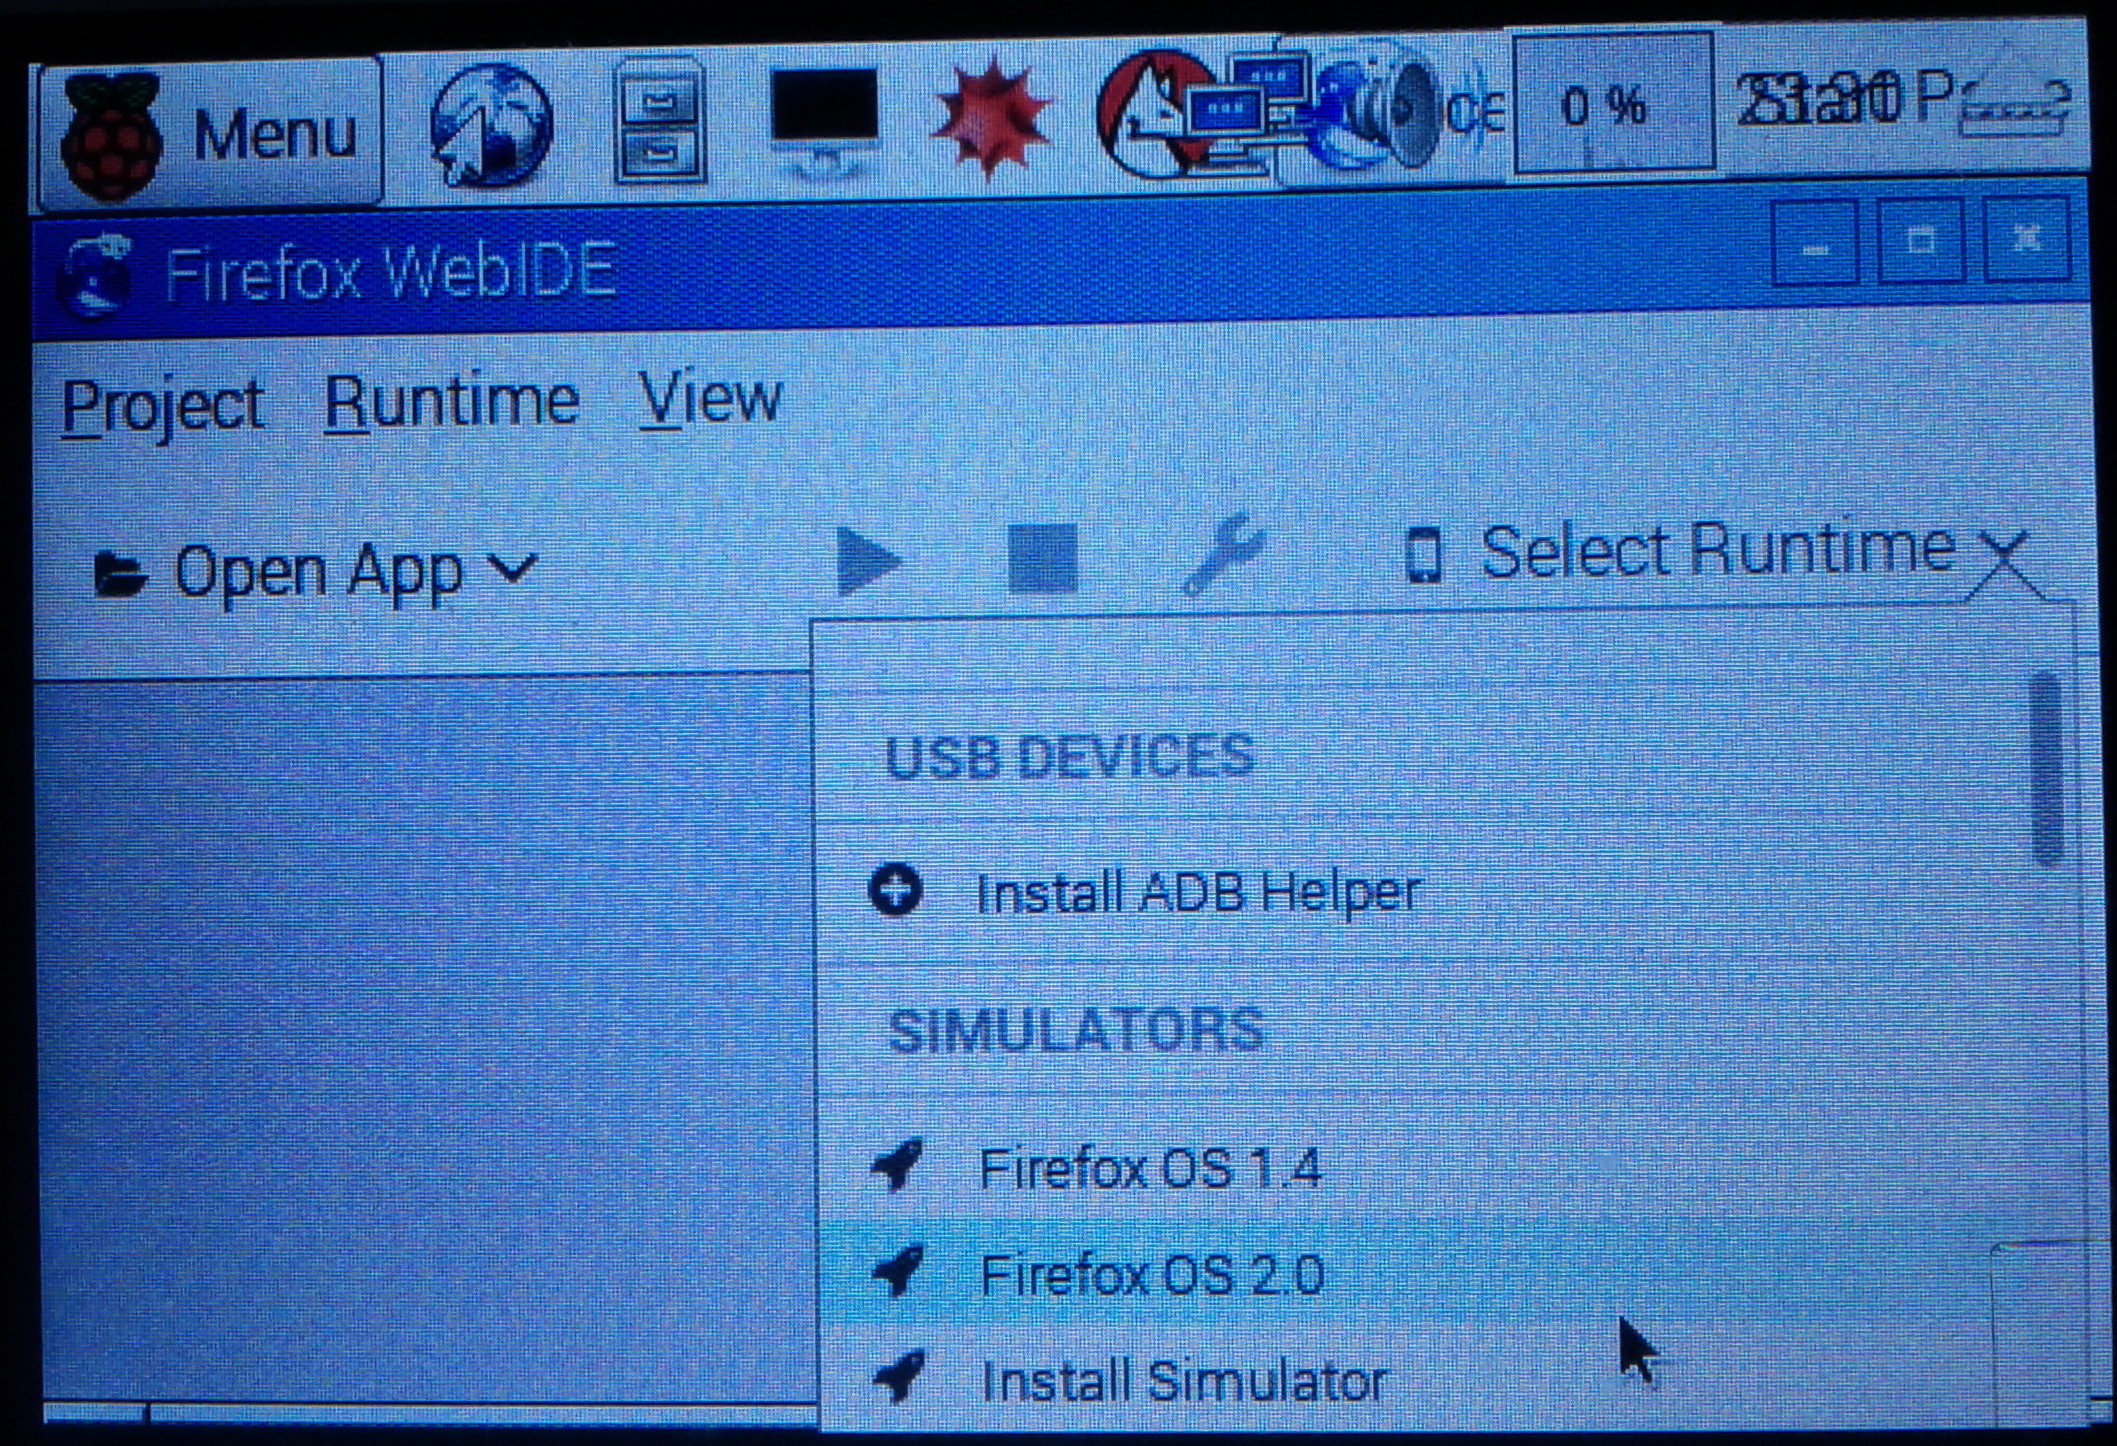2117x1446 pixels.
Task: Click the wrench debug app icon
Action: [1222, 554]
